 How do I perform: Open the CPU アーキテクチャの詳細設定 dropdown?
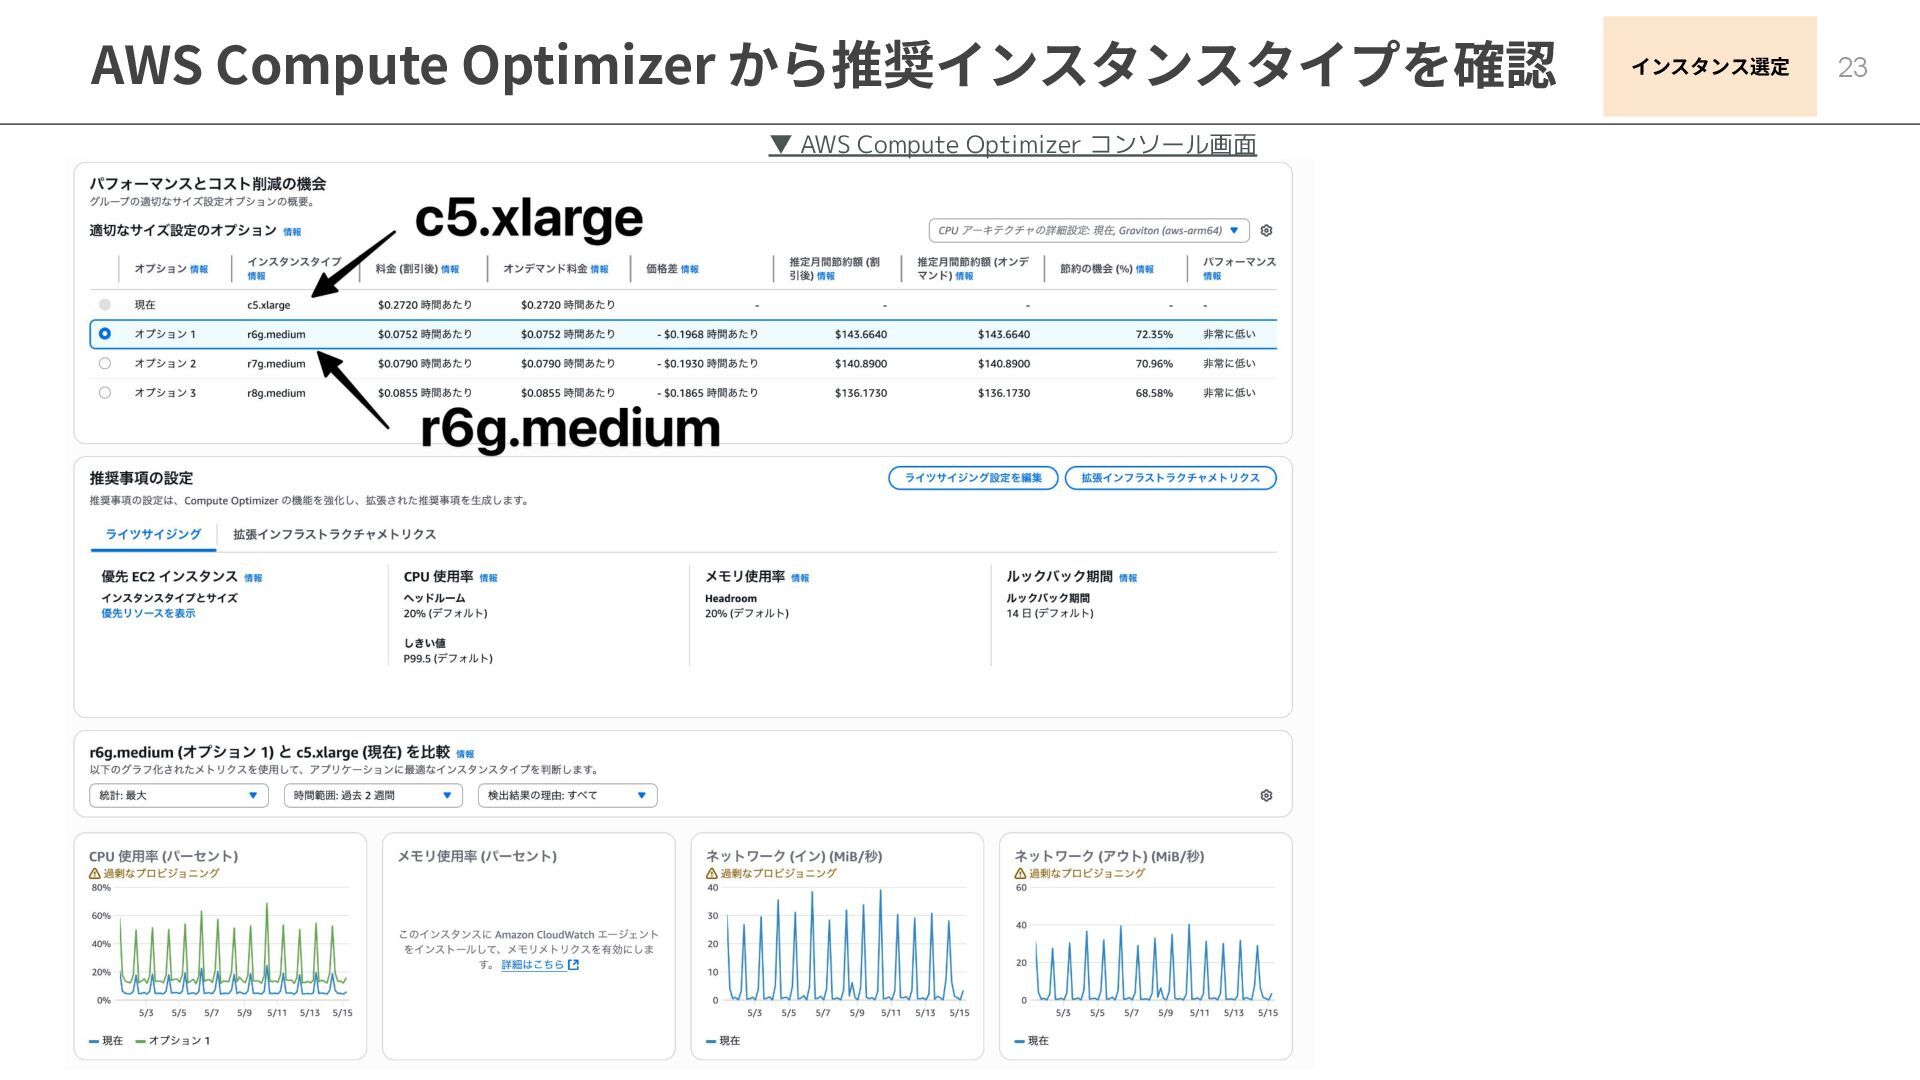pos(1089,231)
